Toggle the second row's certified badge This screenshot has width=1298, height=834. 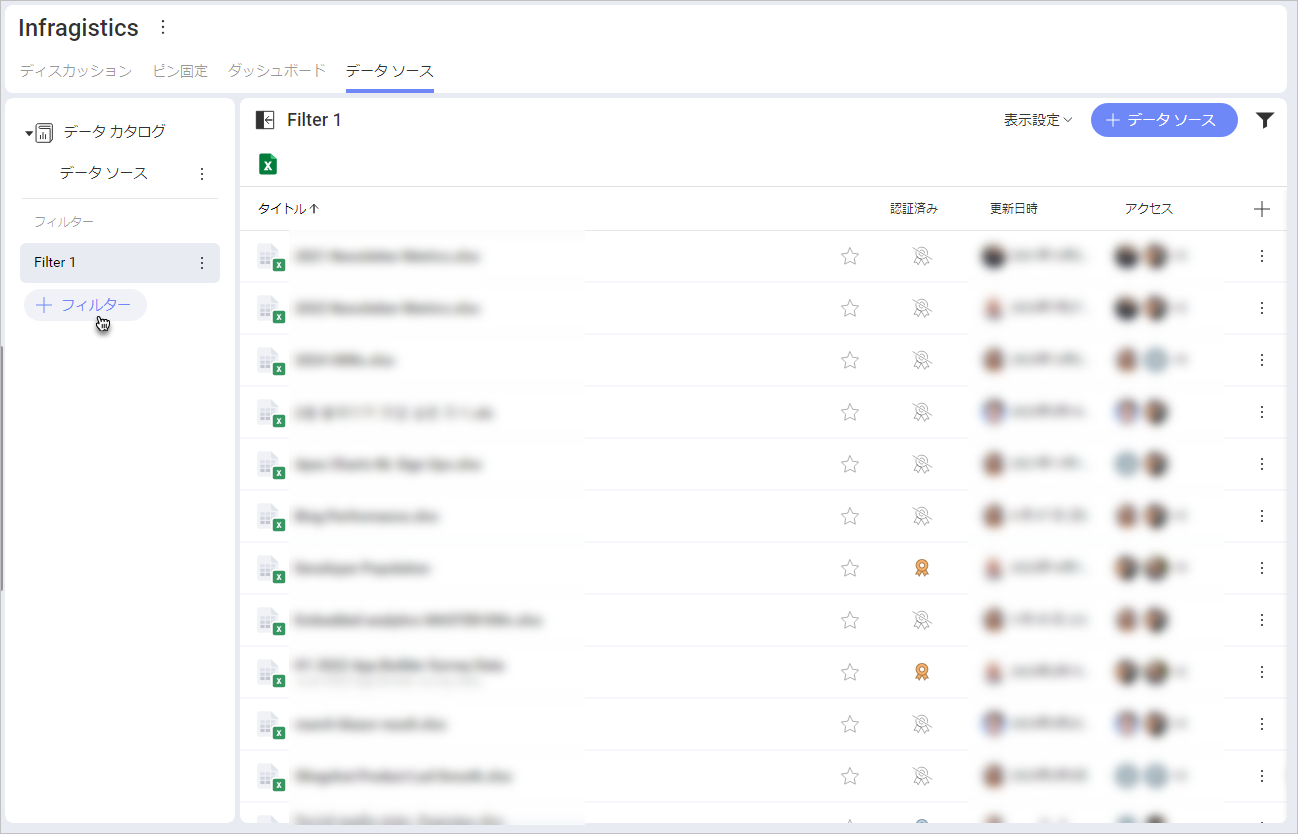click(922, 308)
